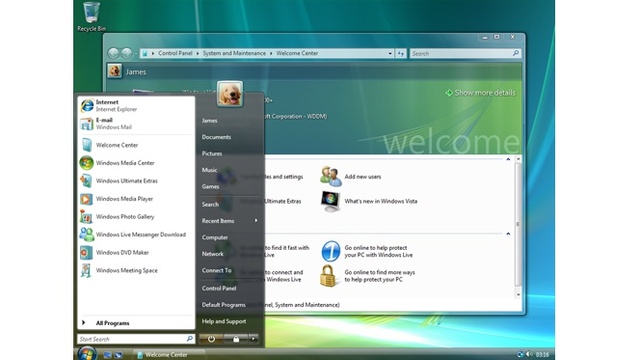Click the dog user picture in Start menu
The height and width of the screenshot is (360, 640).
point(230,93)
